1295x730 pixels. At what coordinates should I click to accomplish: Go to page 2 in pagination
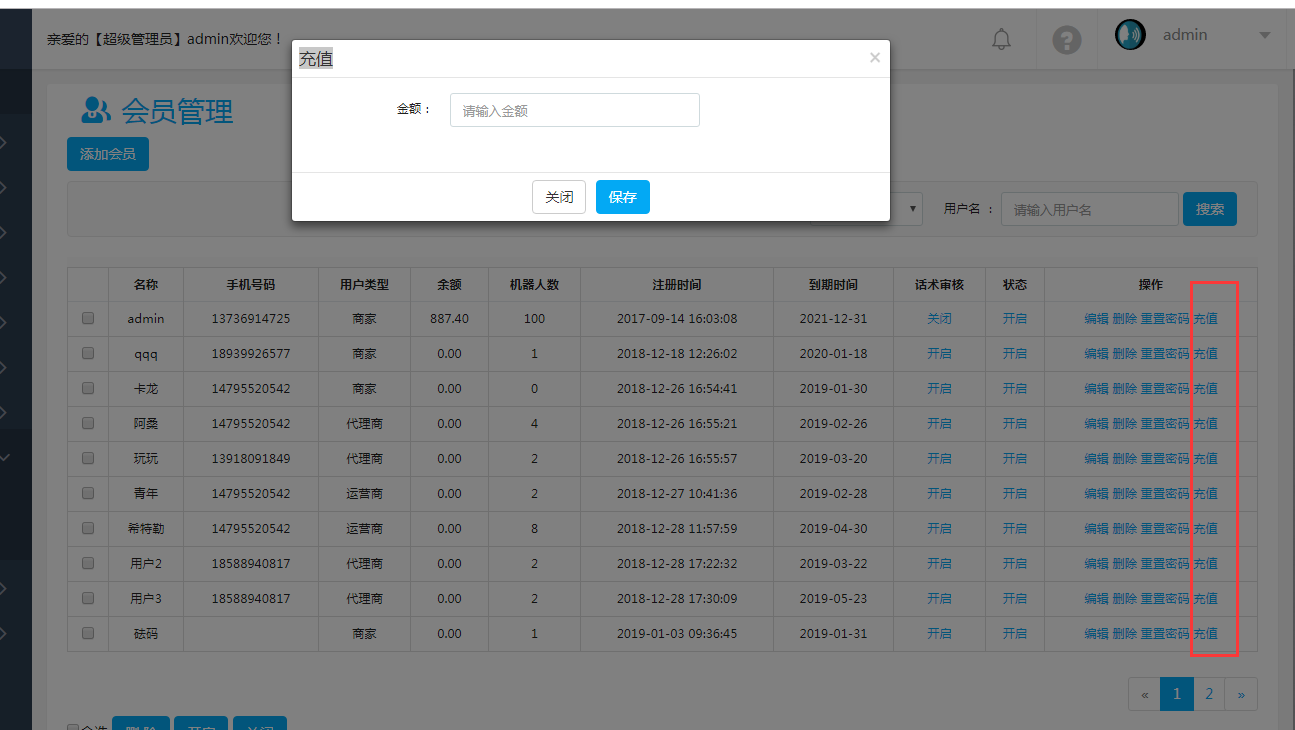(x=1209, y=694)
